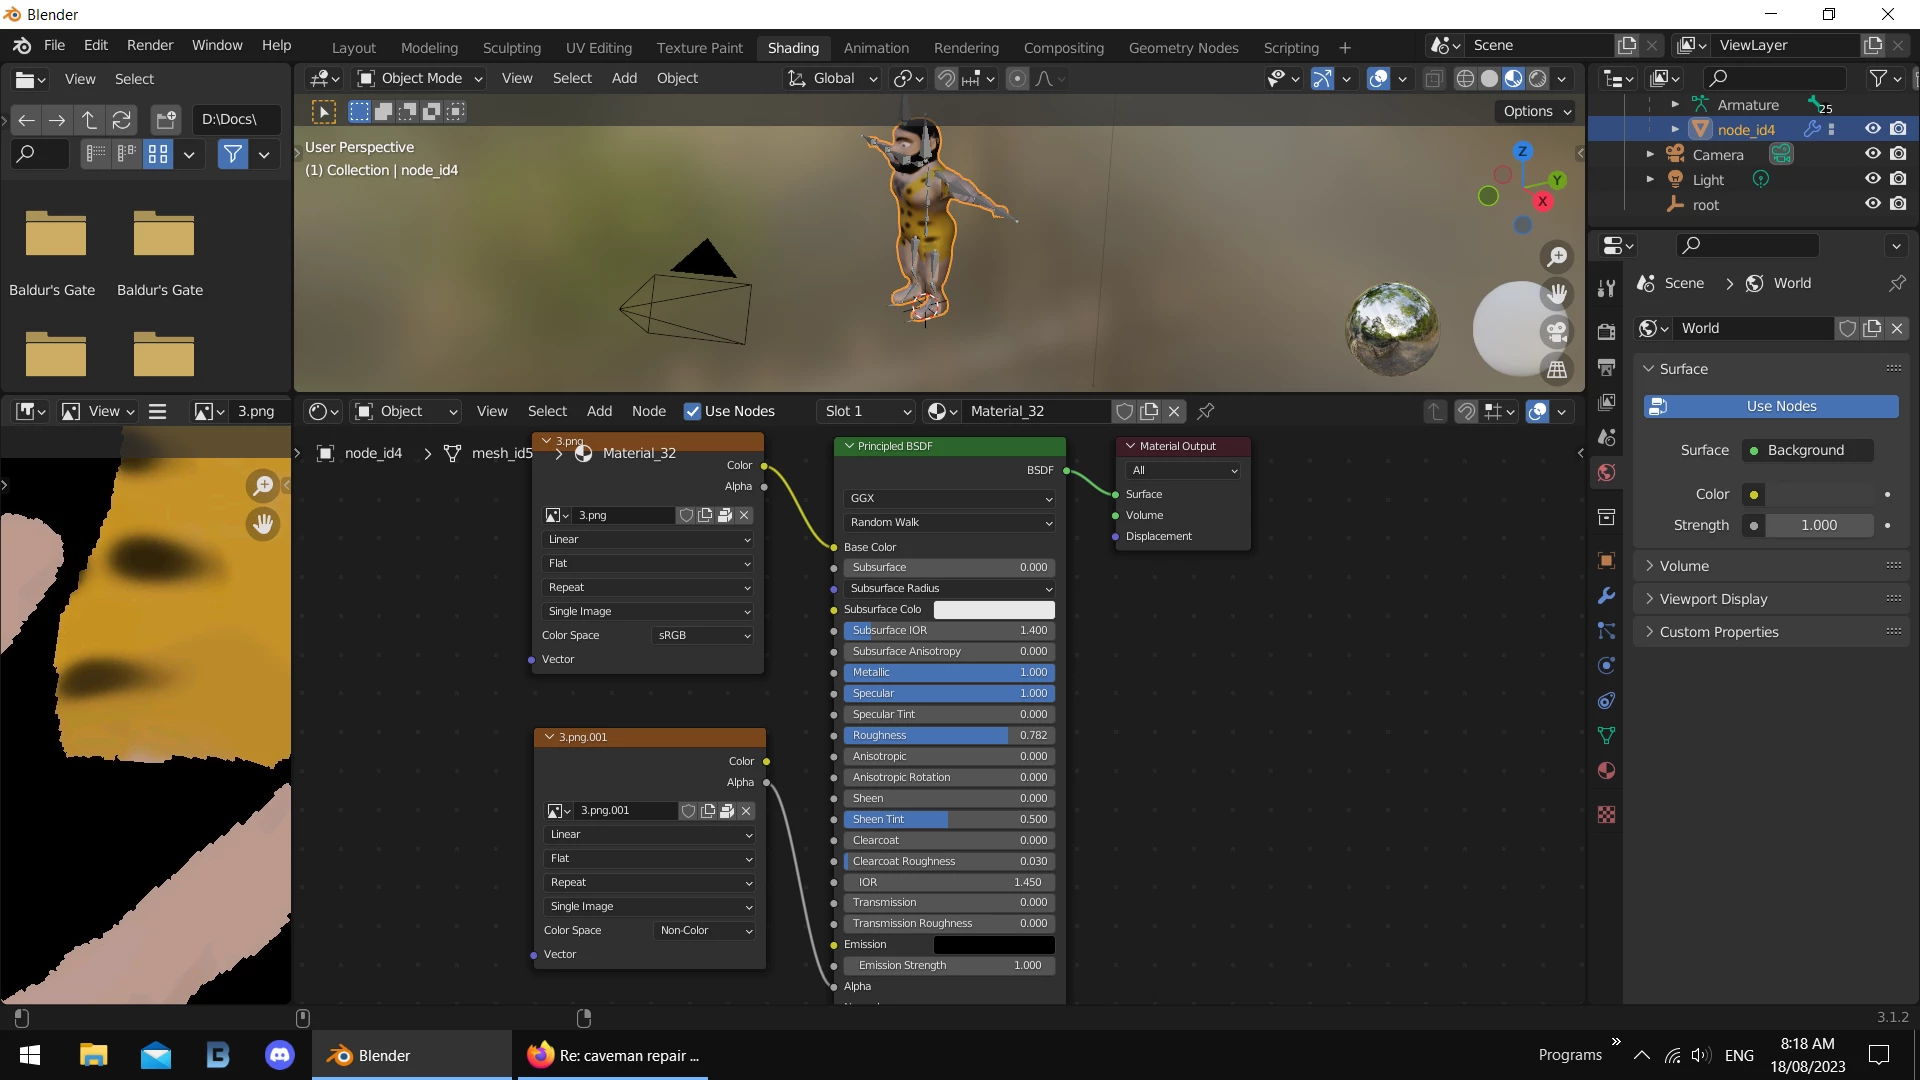
Task: Adjust the Roughness slider on Principled BSDF
Action: coord(948,735)
